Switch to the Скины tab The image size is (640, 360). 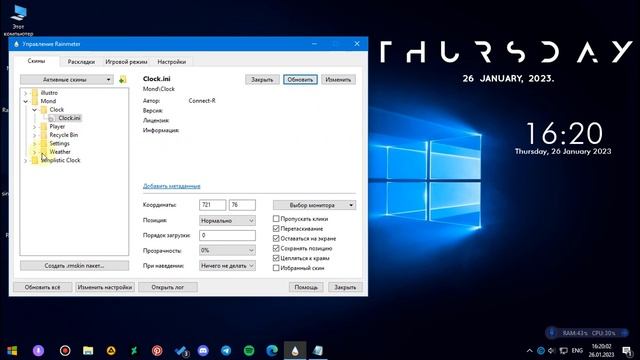[37, 61]
